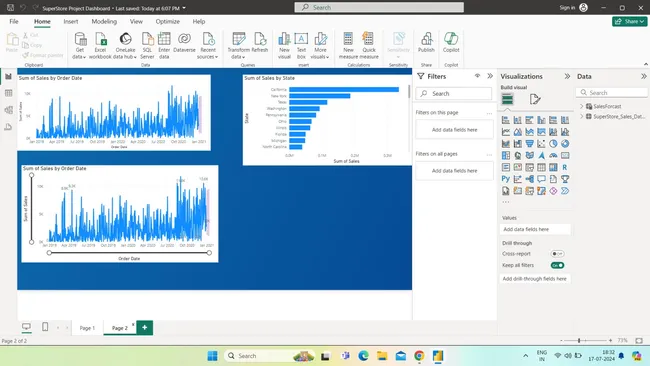This screenshot has width=650, height=366.
Task: Add a new report page
Action: 145,327
